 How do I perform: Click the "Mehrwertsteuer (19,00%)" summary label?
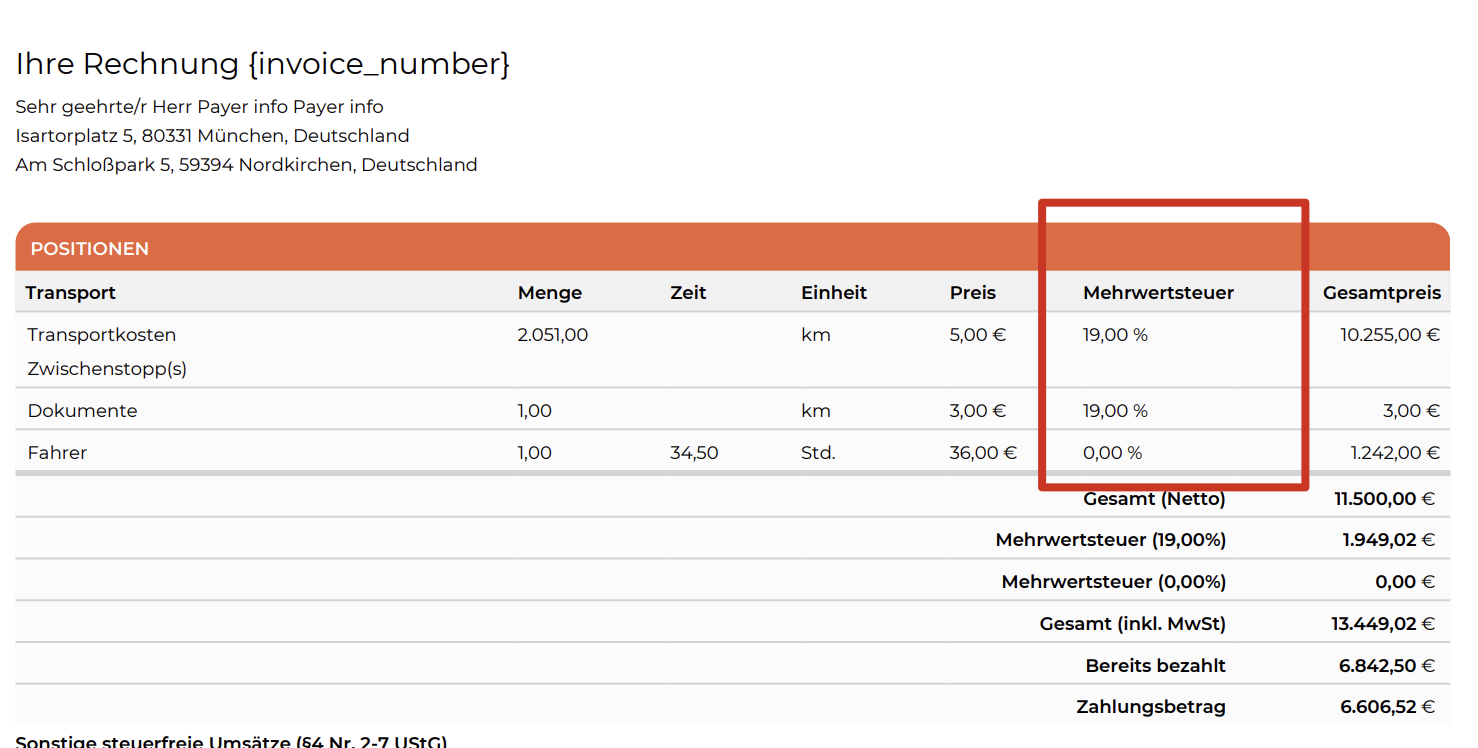pos(1111,540)
